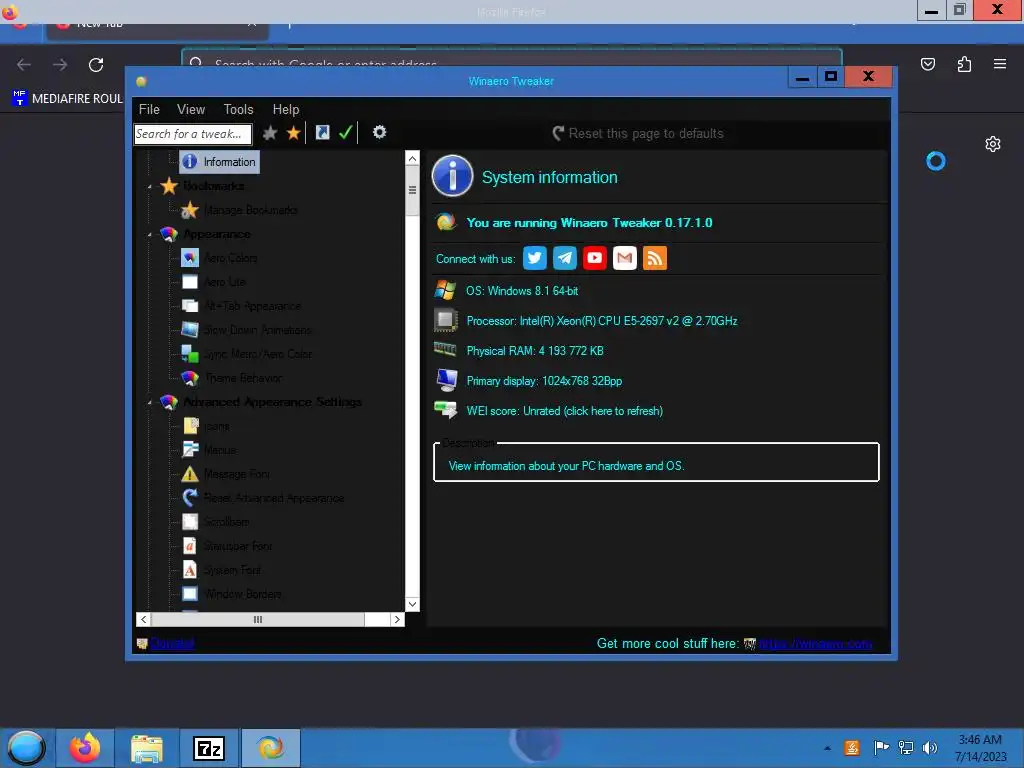The height and width of the screenshot is (768, 1024).
Task: Collapse the Appearance tree node
Action: 150,234
